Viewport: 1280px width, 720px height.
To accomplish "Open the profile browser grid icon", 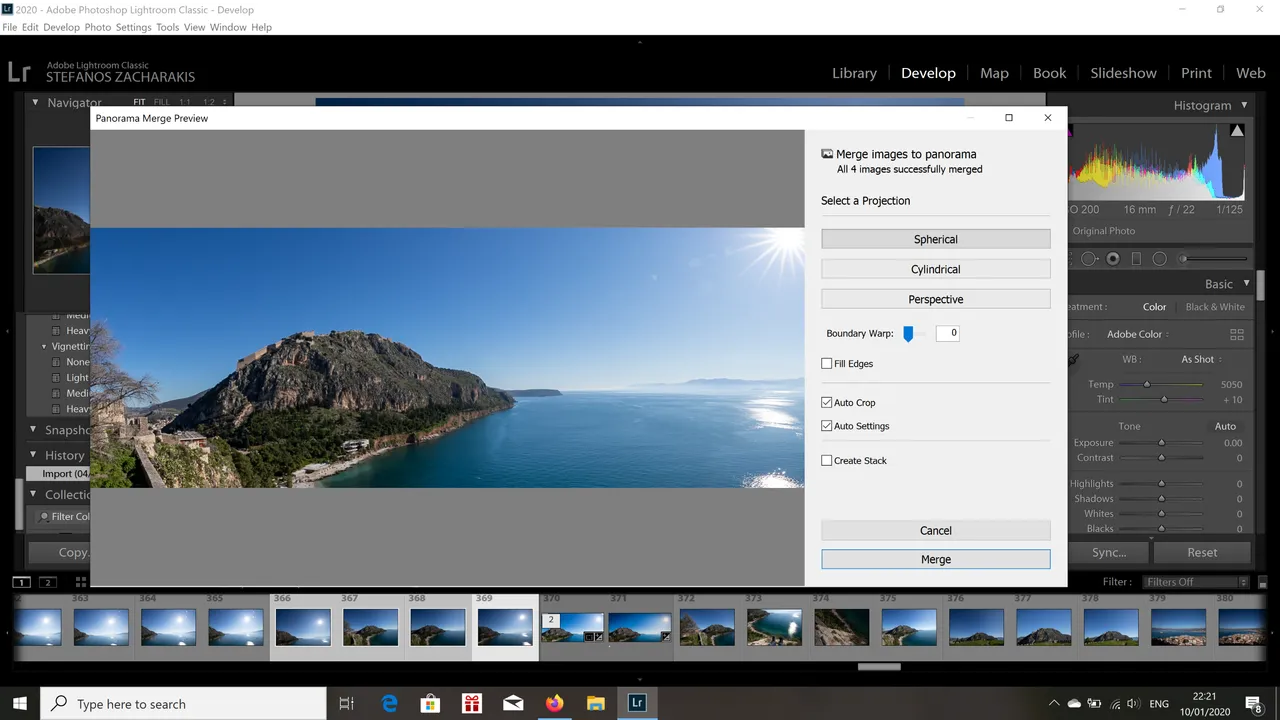I will (x=1237, y=334).
